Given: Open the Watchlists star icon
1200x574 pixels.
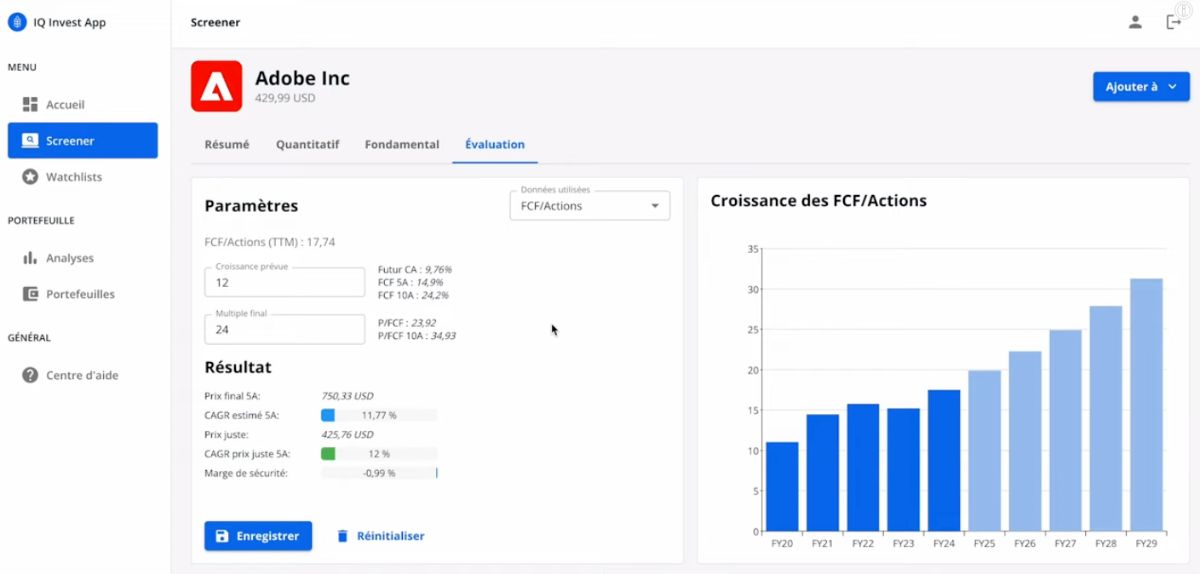Looking at the screenshot, I should (30, 177).
